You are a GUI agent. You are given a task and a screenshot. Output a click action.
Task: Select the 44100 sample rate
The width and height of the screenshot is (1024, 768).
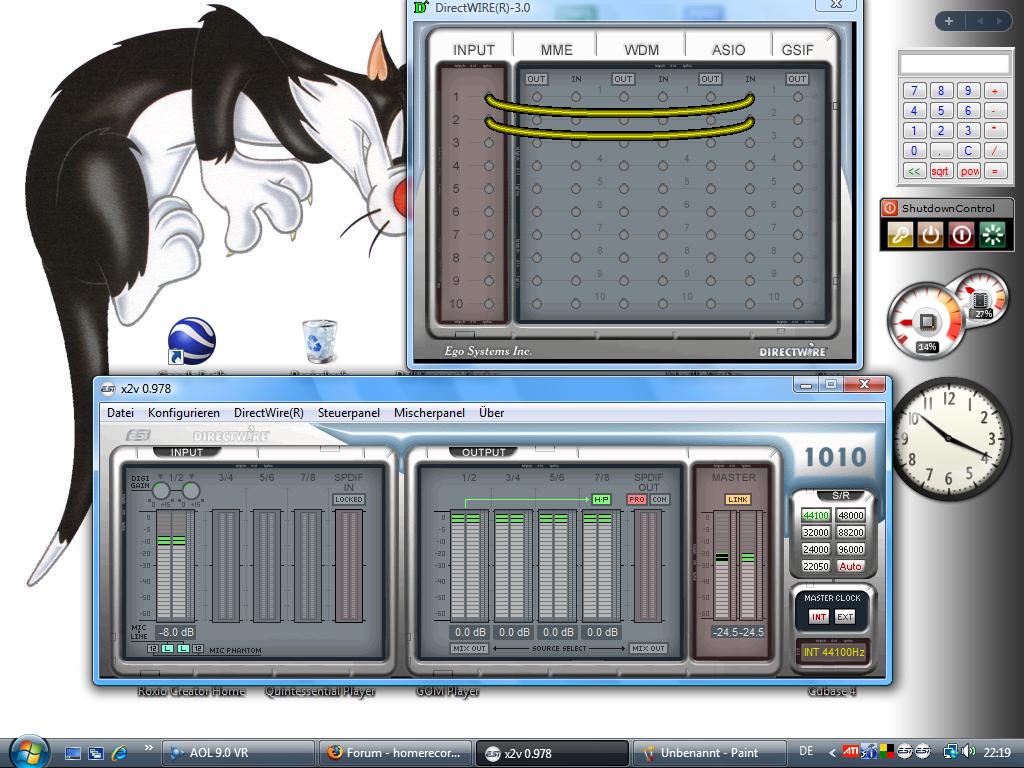point(816,515)
